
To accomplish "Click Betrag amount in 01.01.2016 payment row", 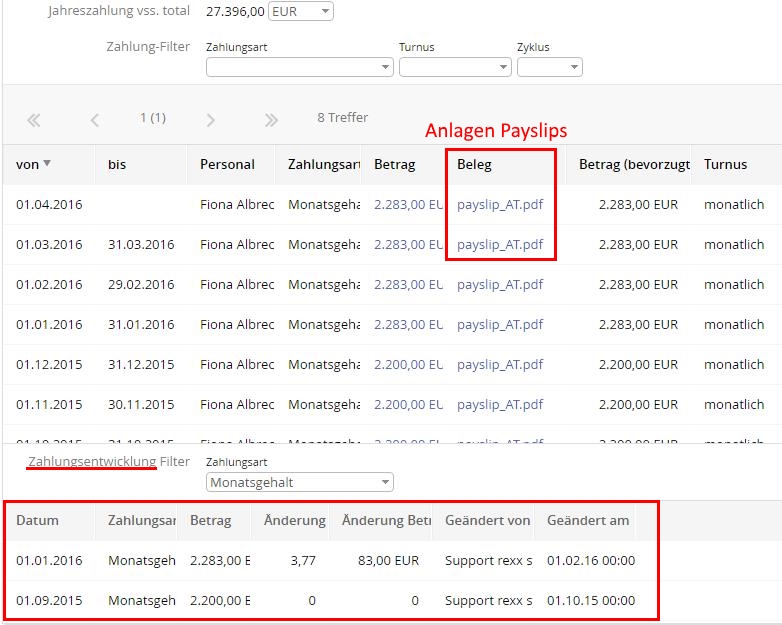I will (408, 324).
